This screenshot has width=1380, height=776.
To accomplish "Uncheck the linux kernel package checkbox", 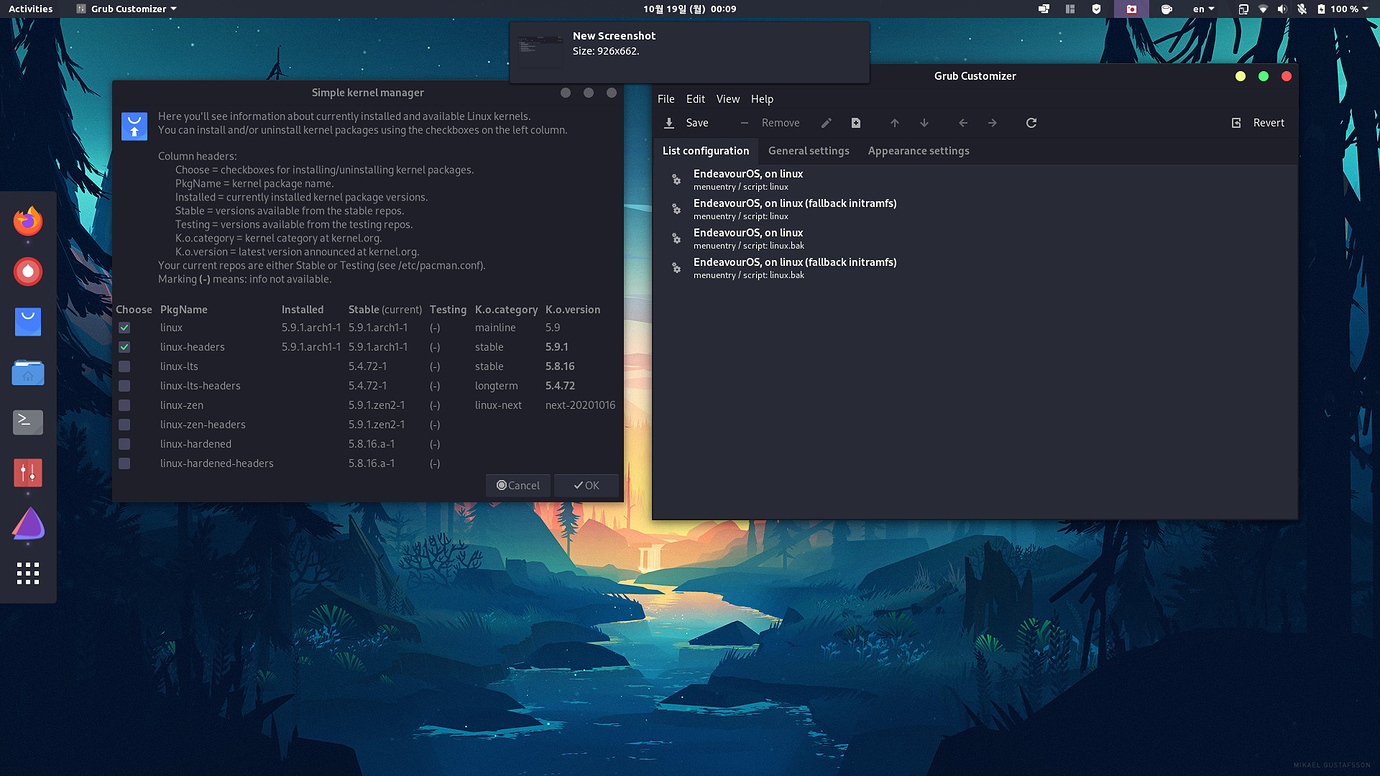I will coord(124,328).
